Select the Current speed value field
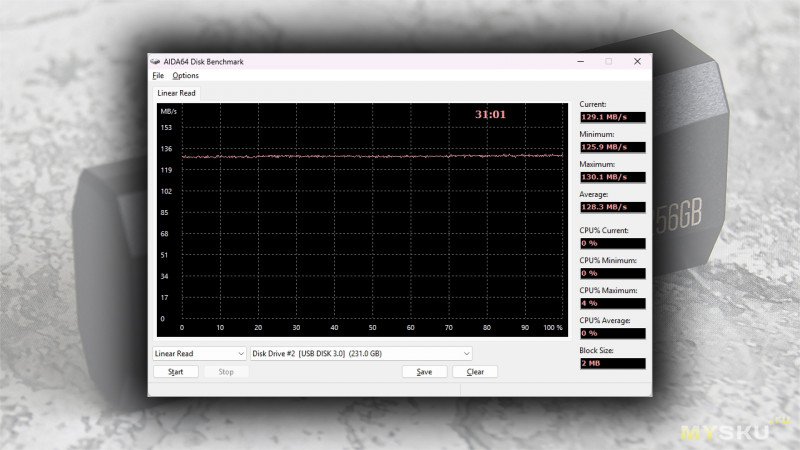Image resolution: width=800 pixels, height=450 pixels. [612, 117]
